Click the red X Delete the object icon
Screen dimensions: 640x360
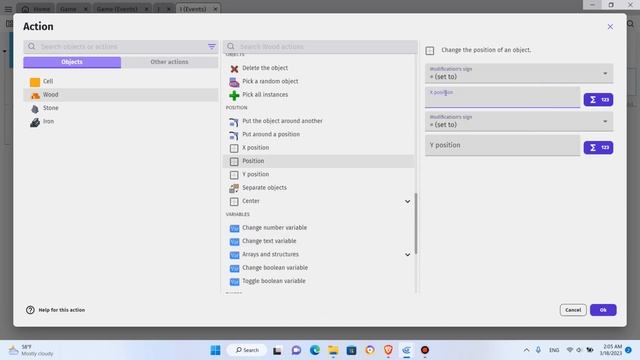pos(234,69)
